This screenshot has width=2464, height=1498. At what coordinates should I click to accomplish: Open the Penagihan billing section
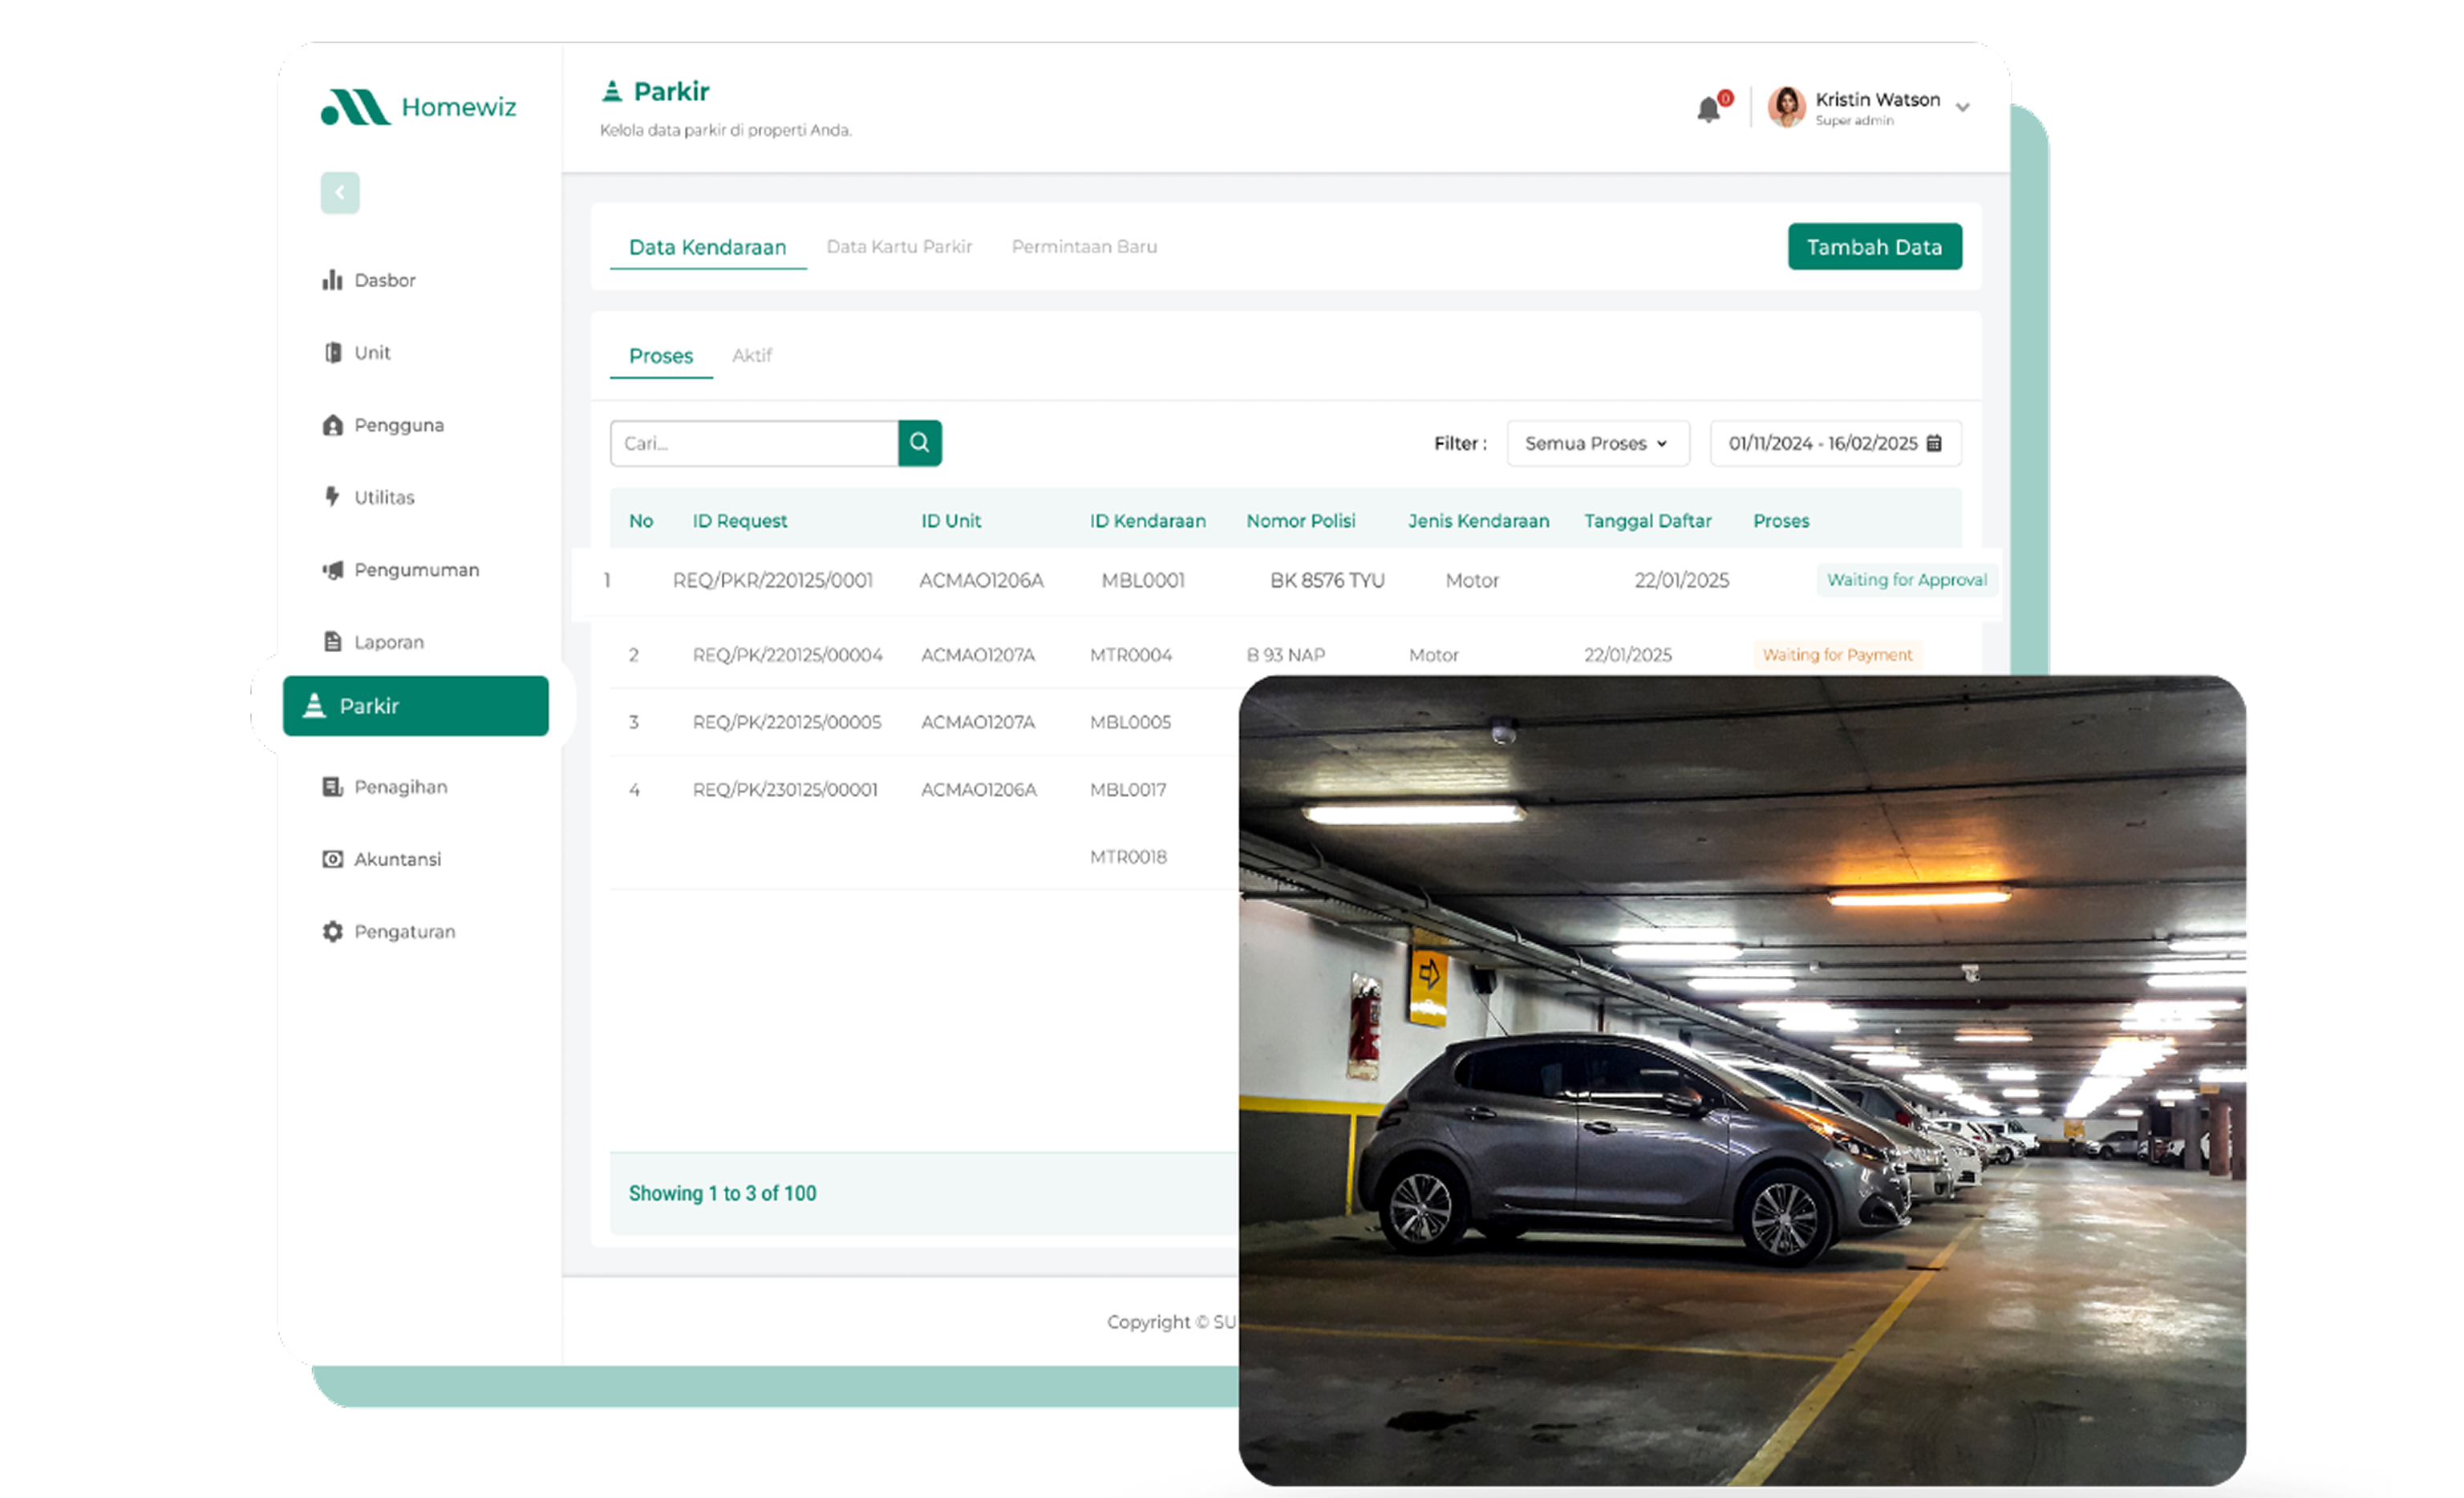pos(400,787)
